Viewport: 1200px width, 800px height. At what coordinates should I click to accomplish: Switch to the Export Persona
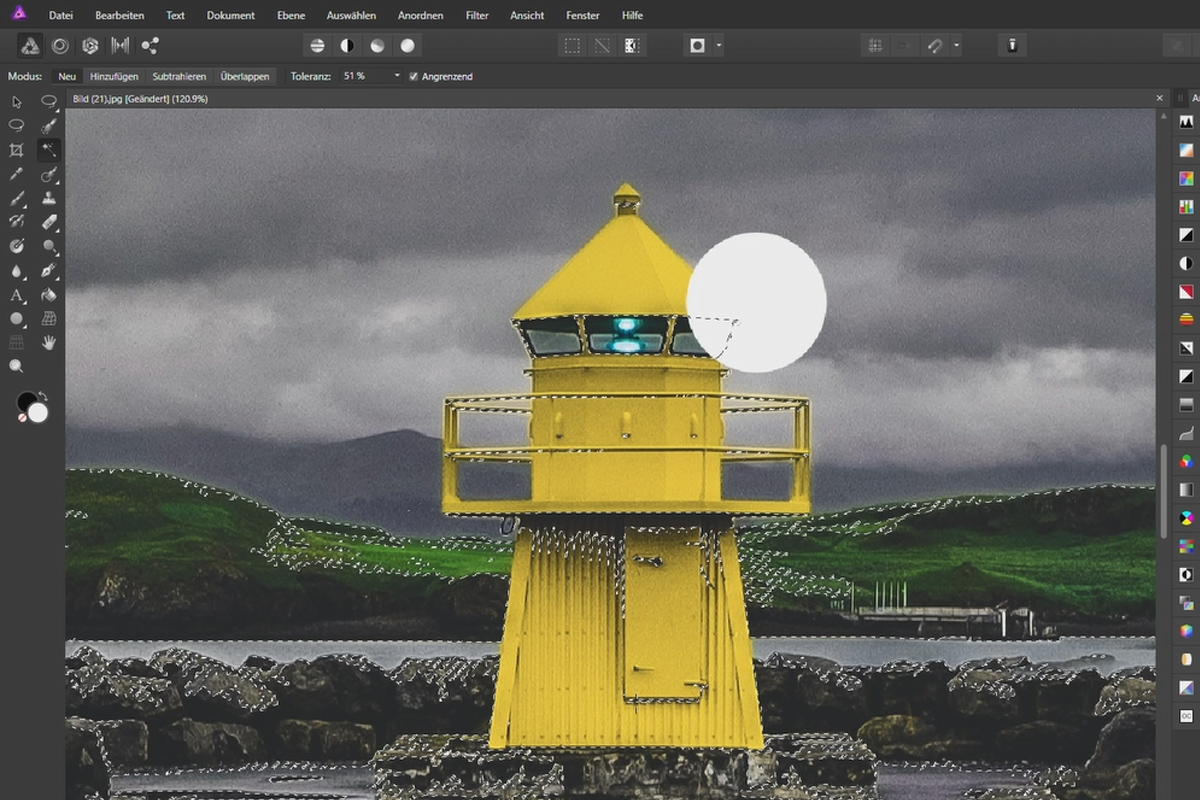pyautogui.click(x=150, y=46)
